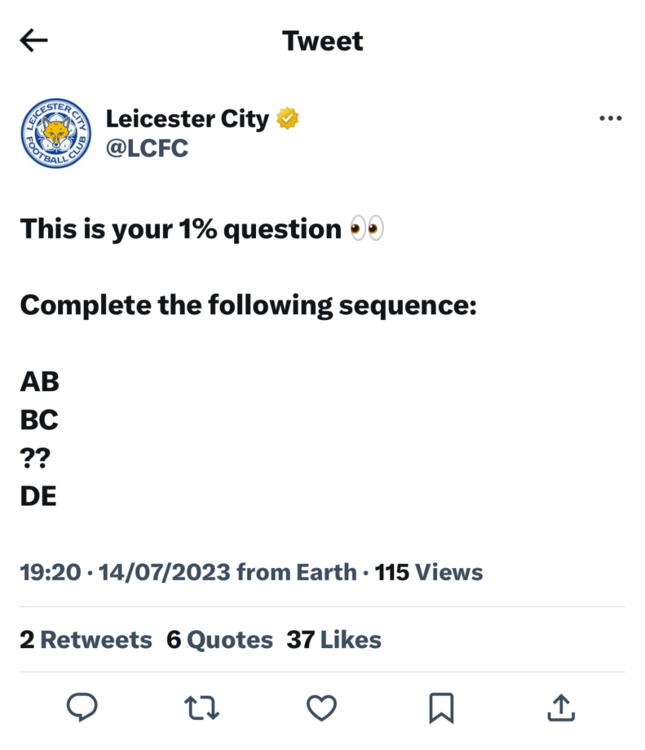This screenshot has height=750, width=645.
Task: View the 6 Quotes list
Action: [x=220, y=640]
